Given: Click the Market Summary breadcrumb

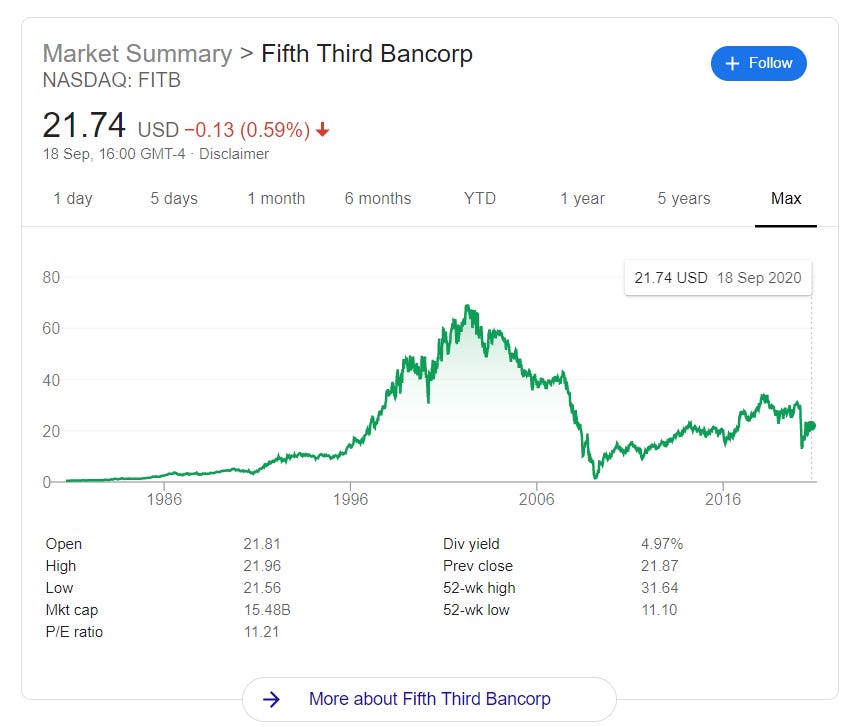Looking at the screenshot, I should (x=136, y=53).
